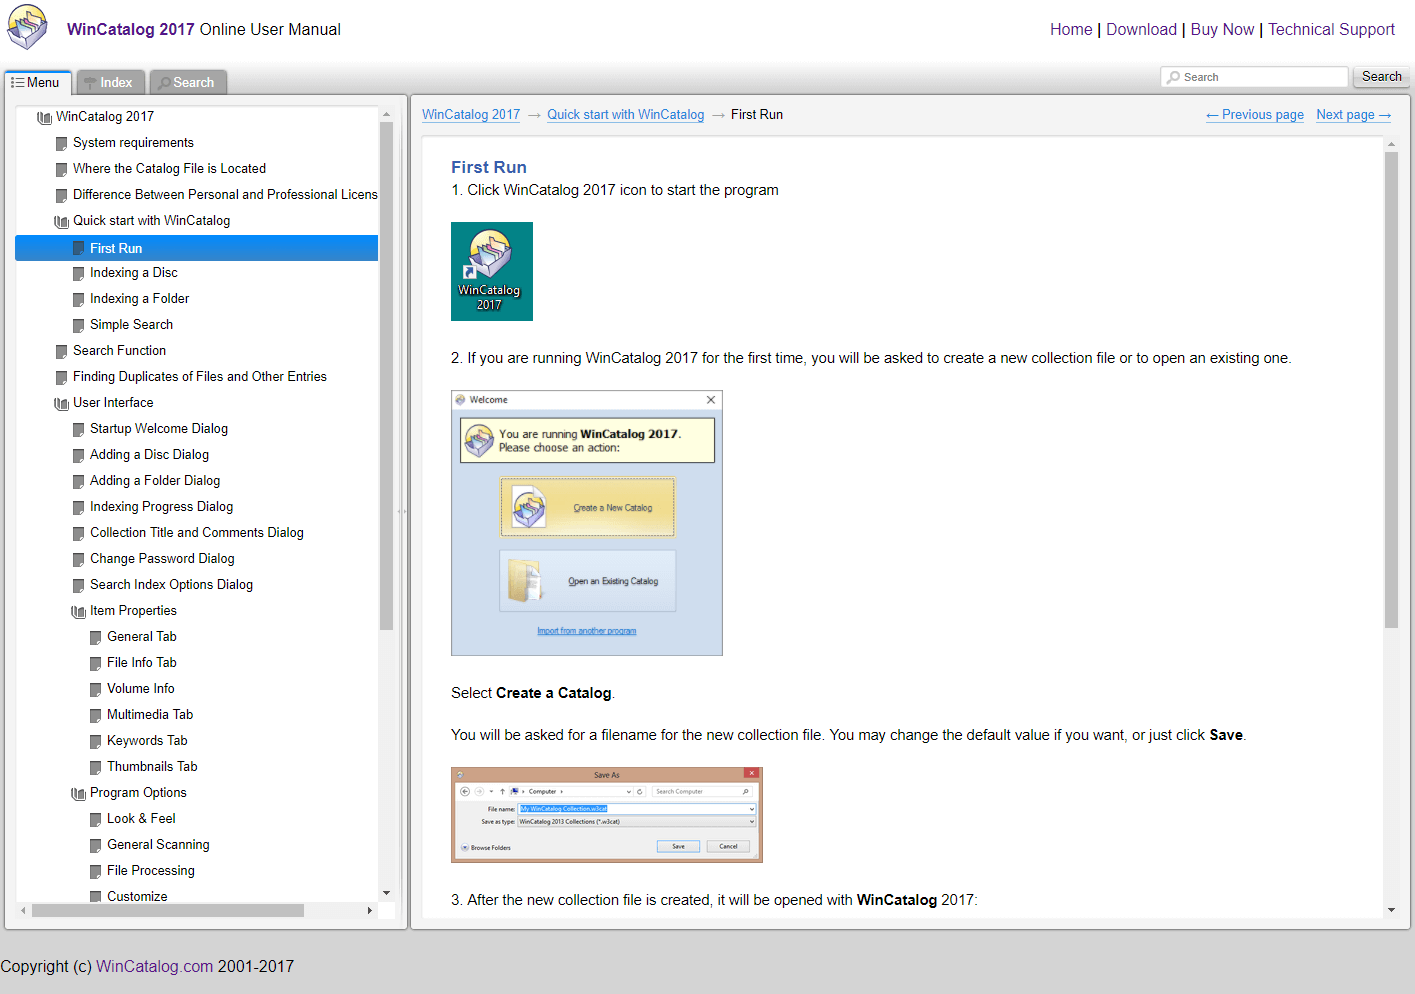Click tree panel vertical scrollbar down arrow
The height and width of the screenshot is (994, 1415).
(x=386, y=893)
